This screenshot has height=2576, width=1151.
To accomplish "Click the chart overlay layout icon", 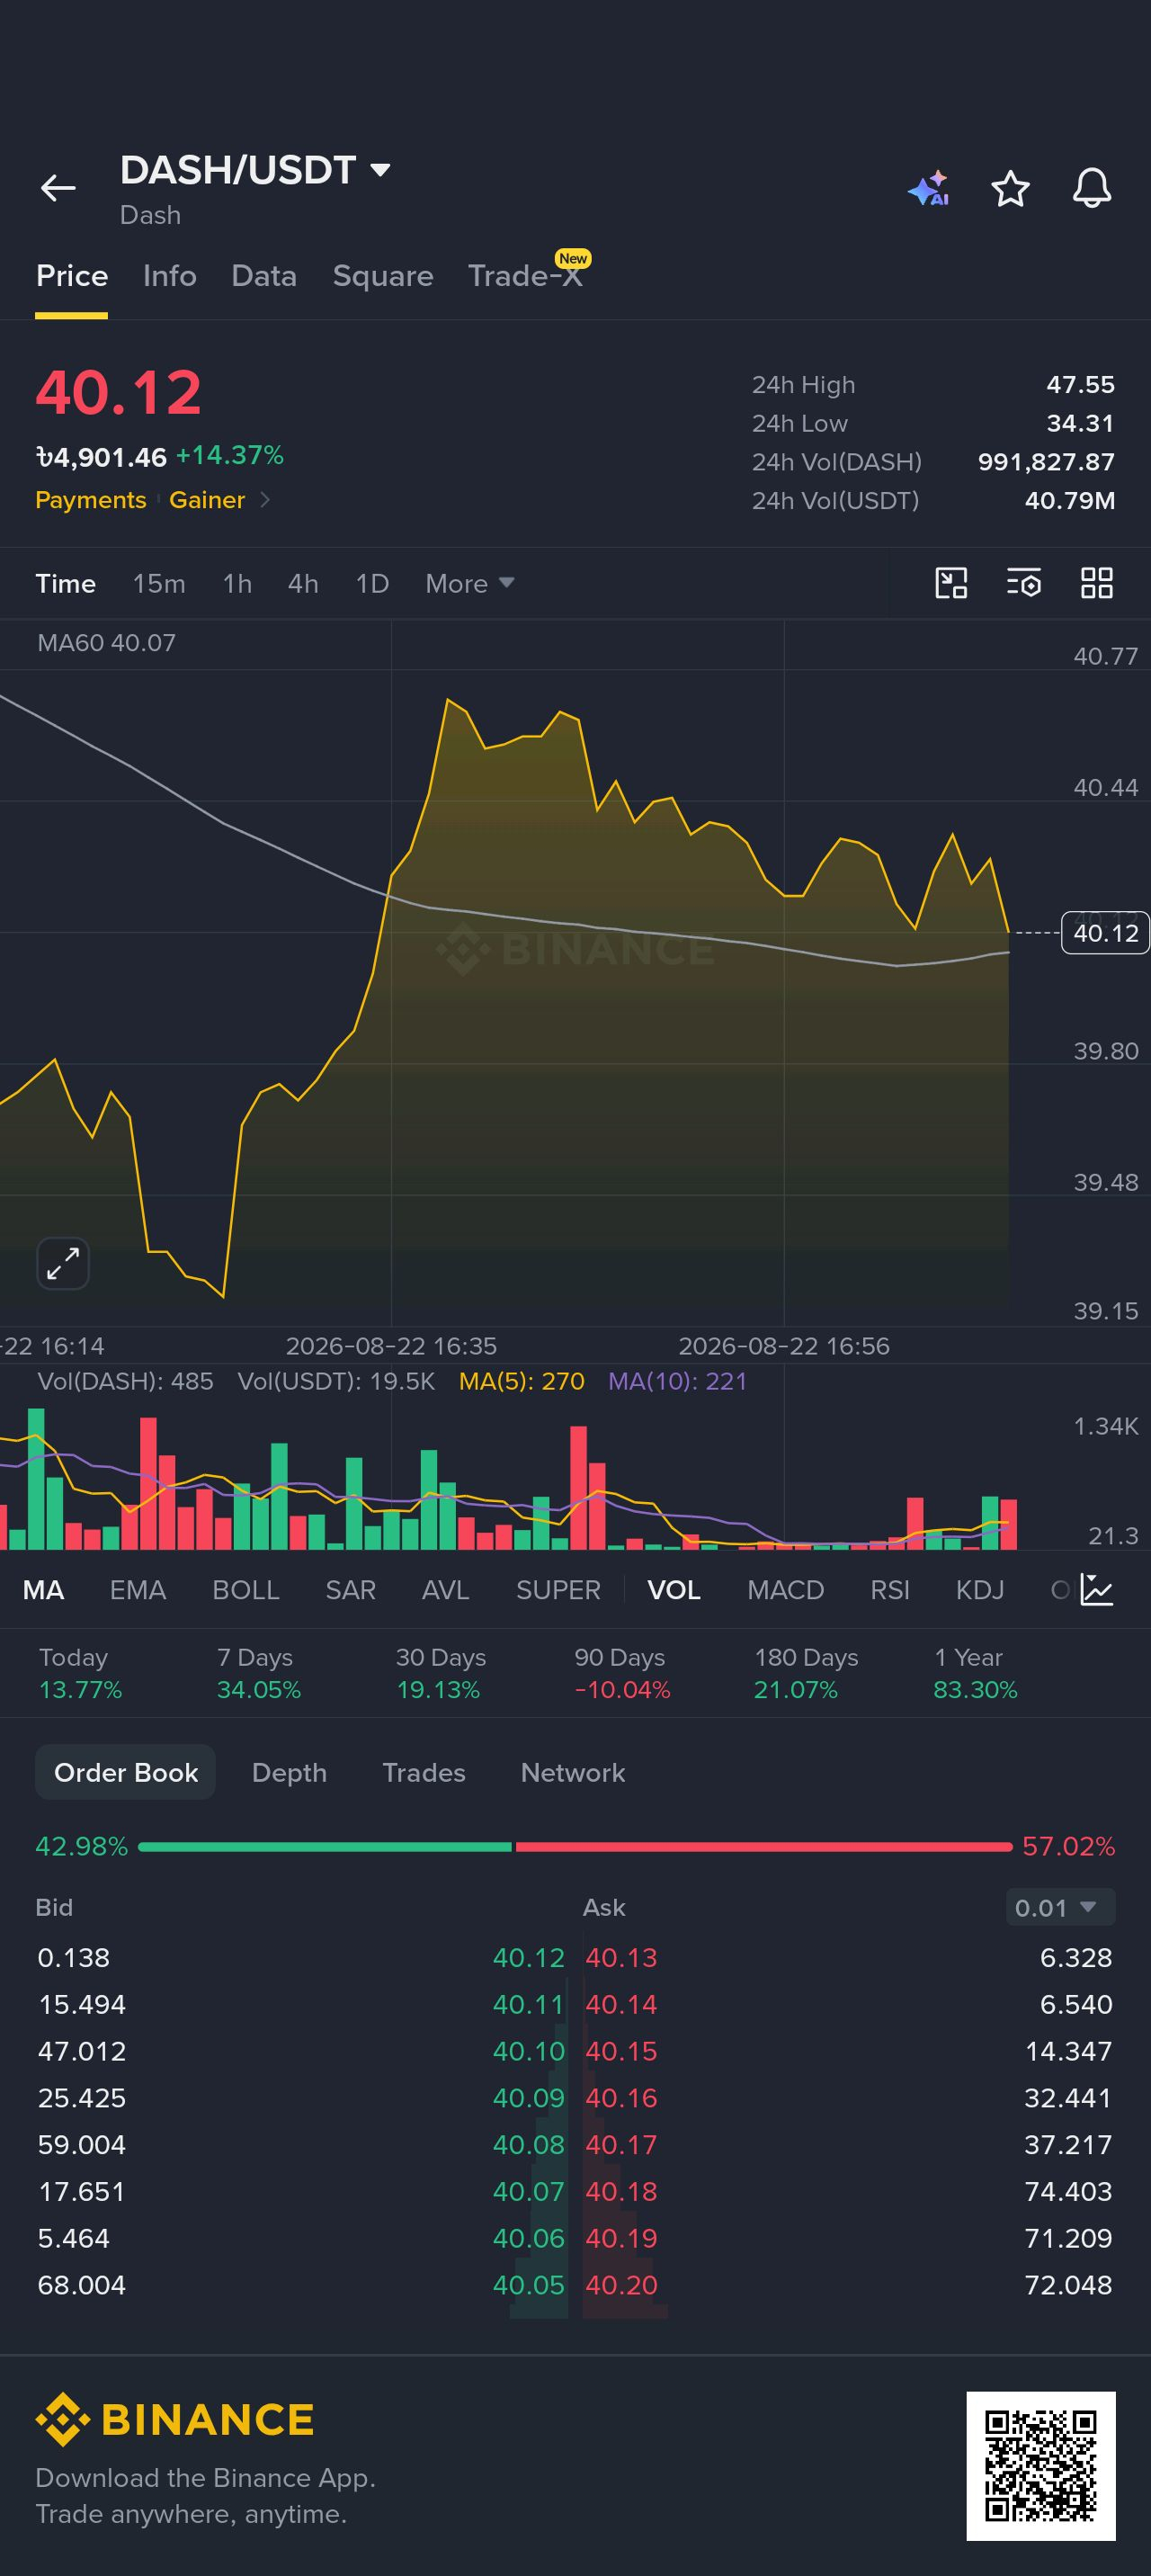I will 951,583.
